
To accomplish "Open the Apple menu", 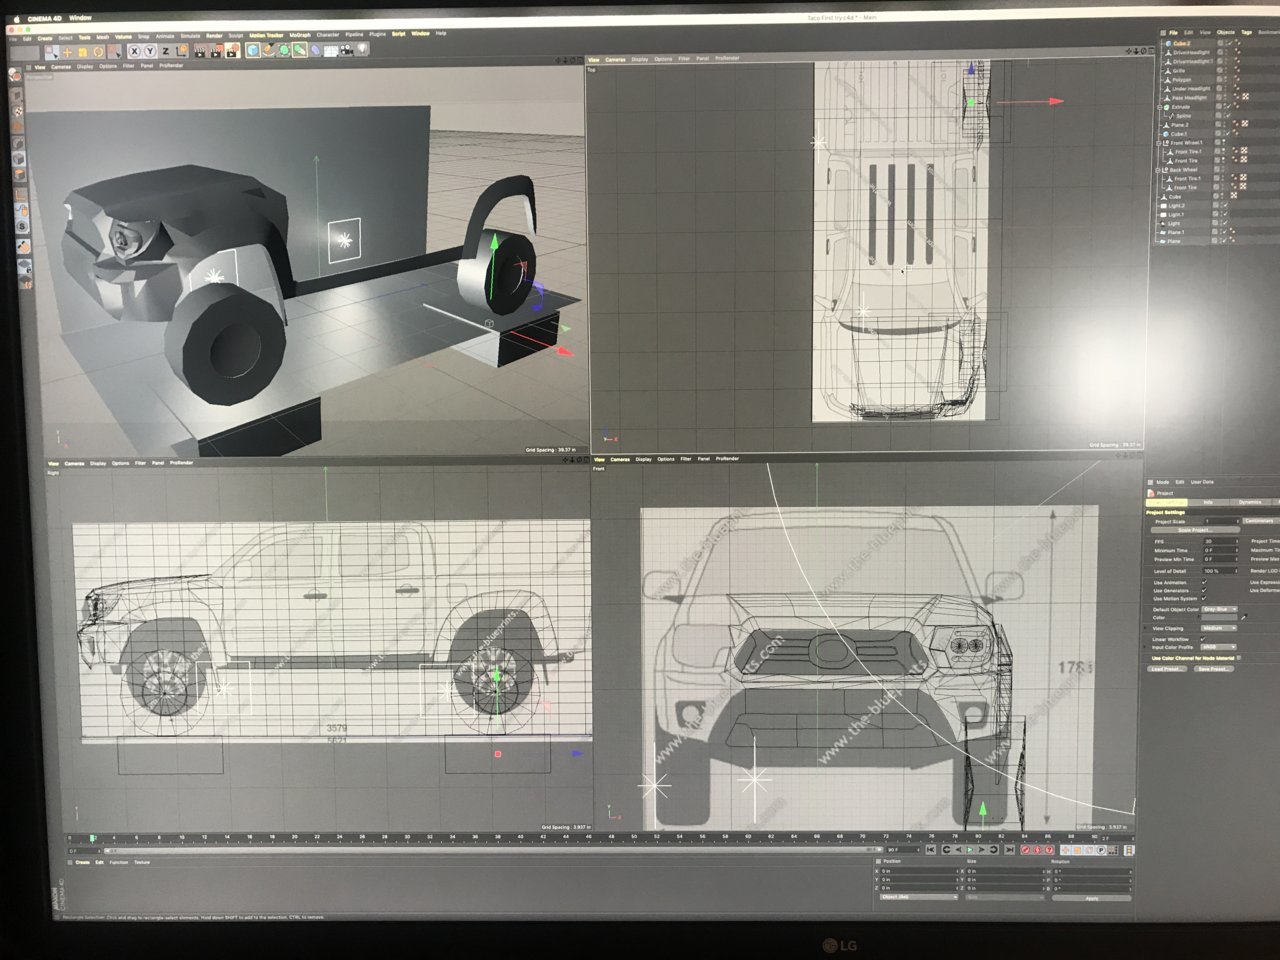I will pyautogui.click(x=17, y=18).
